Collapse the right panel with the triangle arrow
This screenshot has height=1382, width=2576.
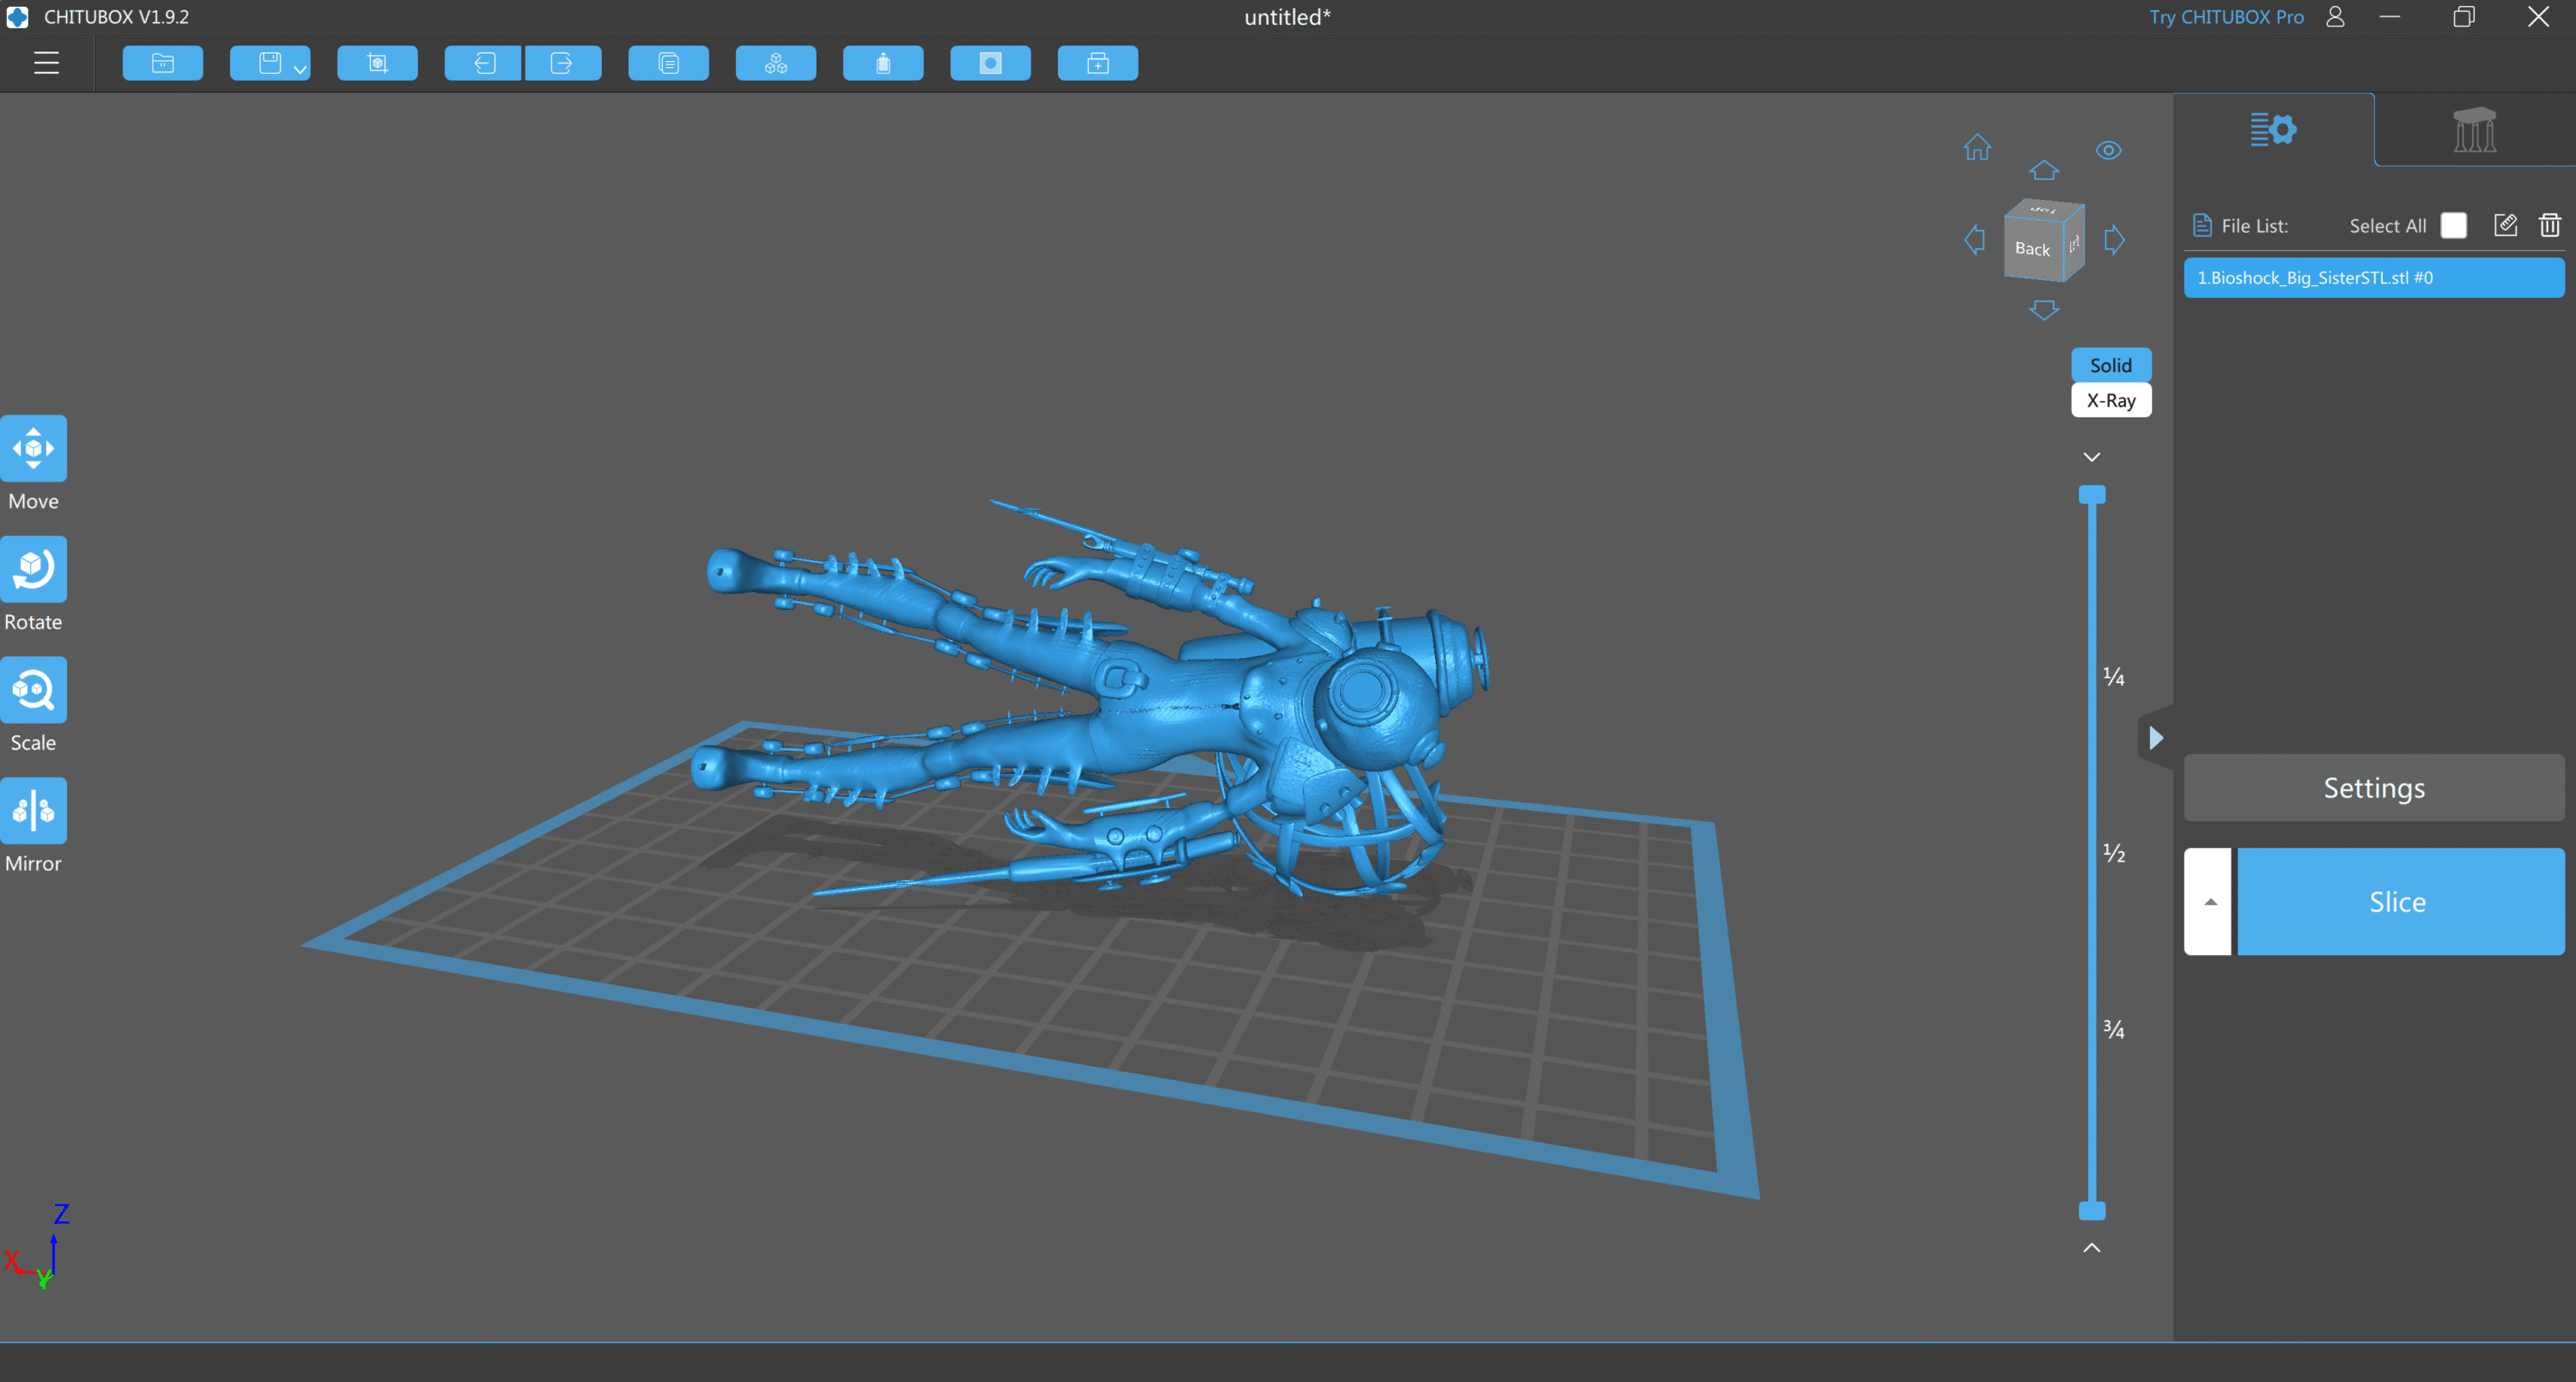pyautogui.click(x=2156, y=738)
